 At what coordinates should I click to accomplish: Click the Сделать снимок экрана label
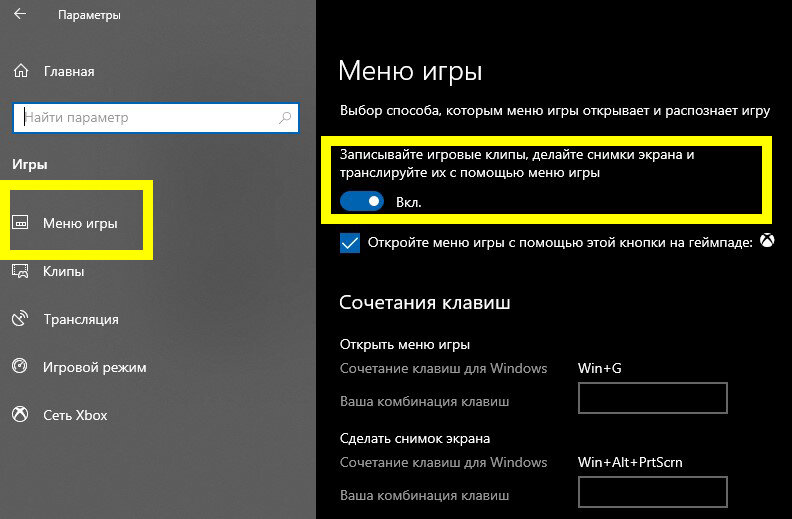tap(415, 438)
